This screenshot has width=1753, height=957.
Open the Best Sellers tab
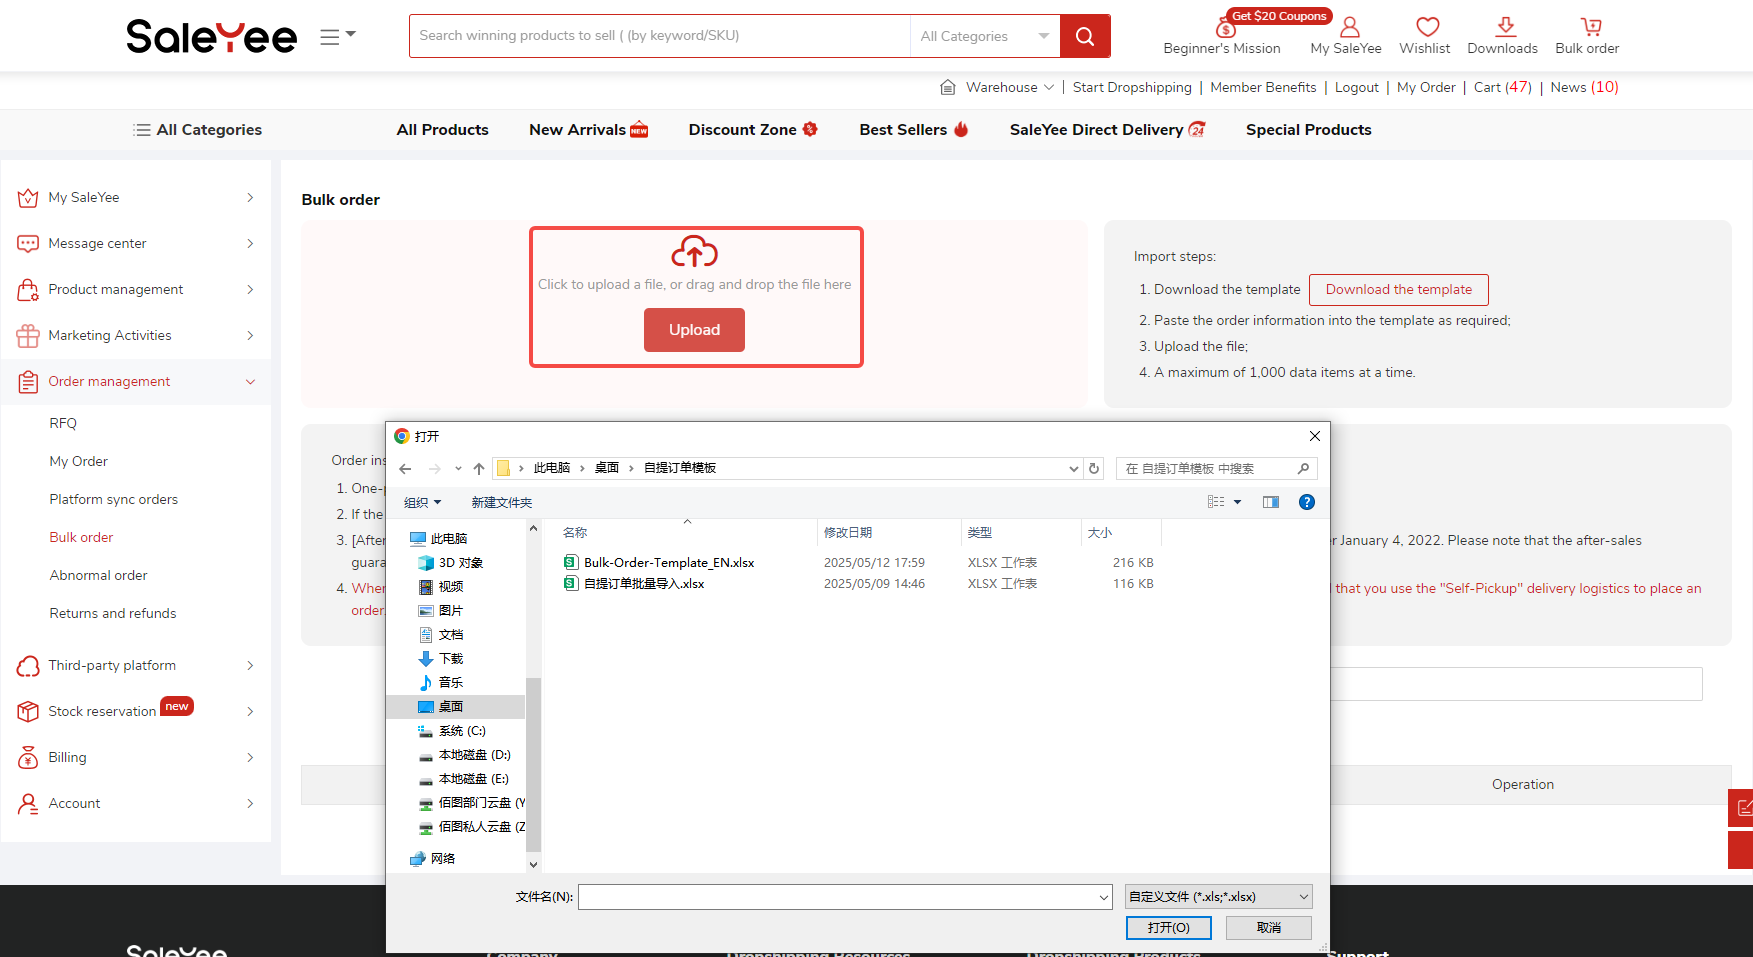(914, 129)
